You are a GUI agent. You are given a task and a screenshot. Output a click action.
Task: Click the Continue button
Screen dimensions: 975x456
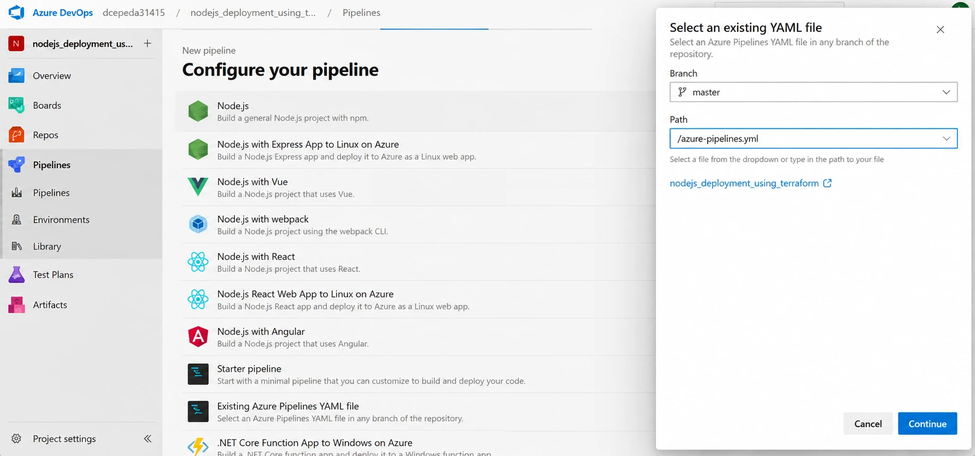[x=927, y=424]
